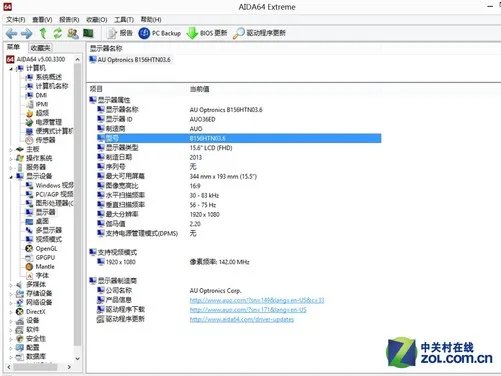This screenshot has height=376, width=501.
Task: Select the 显示器 ID row AUO36ED
Action: click(238, 119)
